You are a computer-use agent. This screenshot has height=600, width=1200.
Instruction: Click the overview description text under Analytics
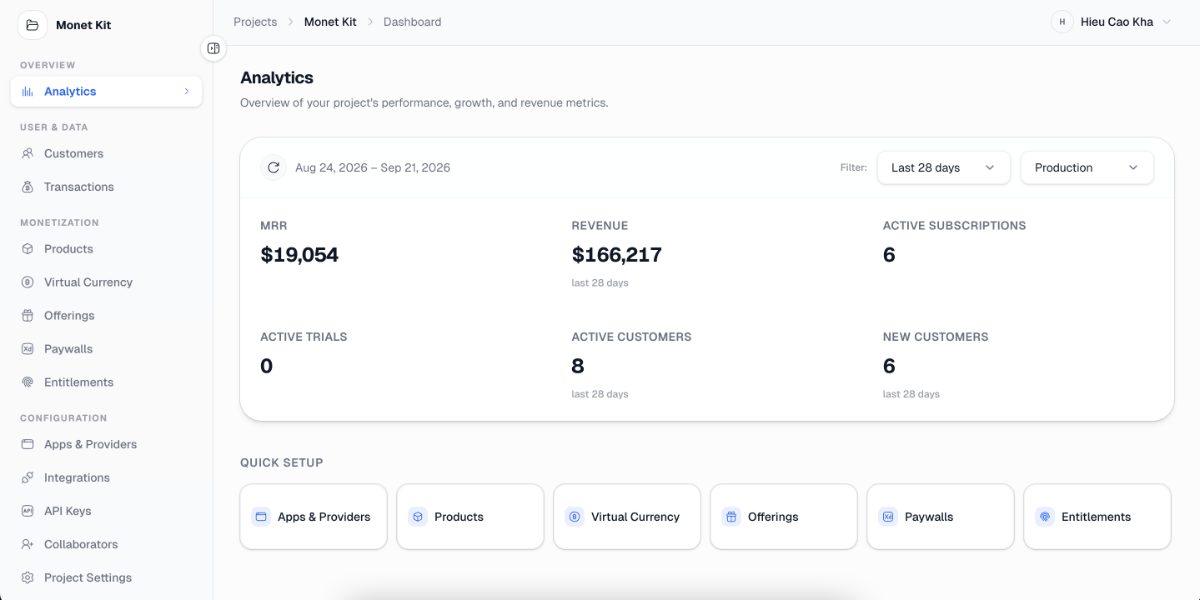(x=424, y=103)
